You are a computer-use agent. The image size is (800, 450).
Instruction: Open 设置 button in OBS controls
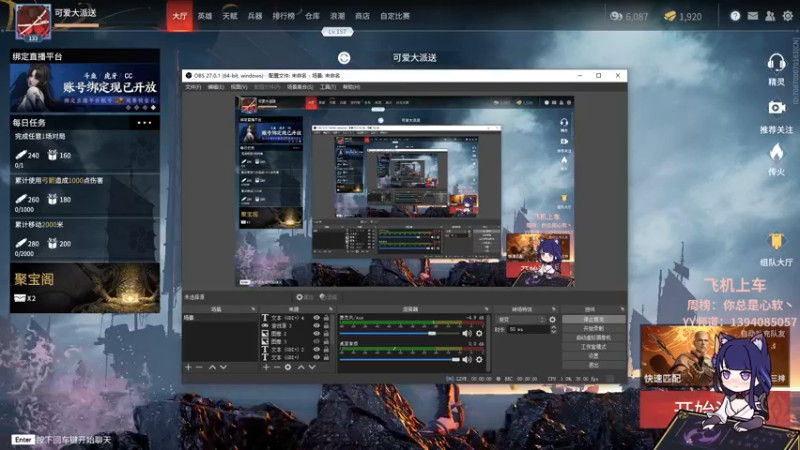point(593,356)
